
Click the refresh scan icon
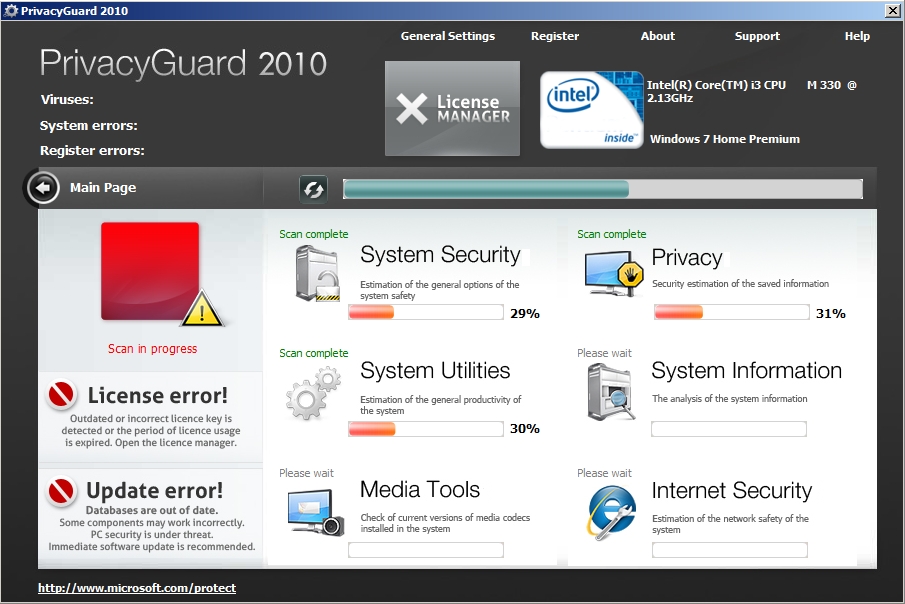(x=313, y=189)
